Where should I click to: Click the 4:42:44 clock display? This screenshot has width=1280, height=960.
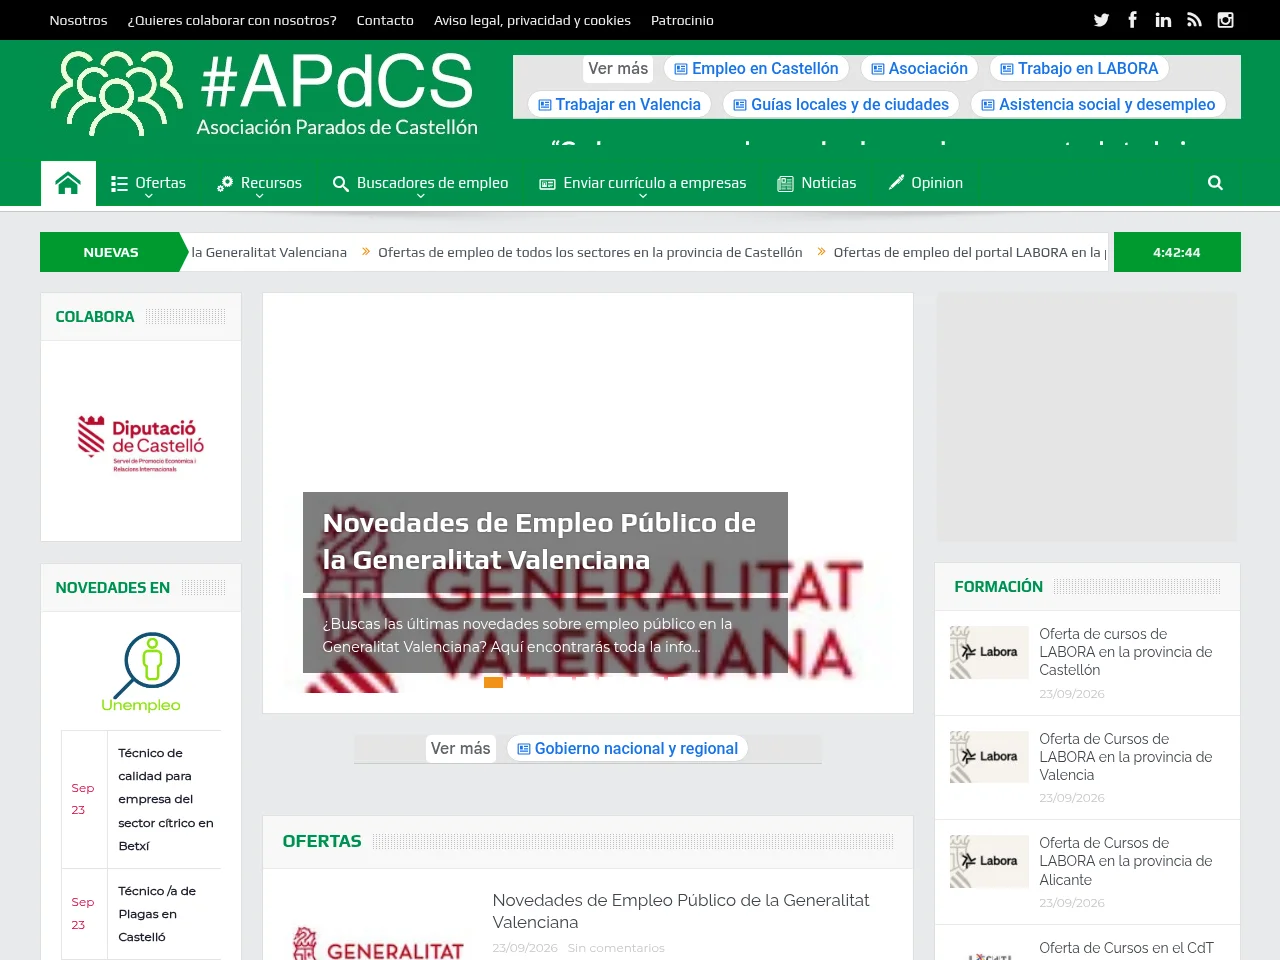tap(1177, 252)
